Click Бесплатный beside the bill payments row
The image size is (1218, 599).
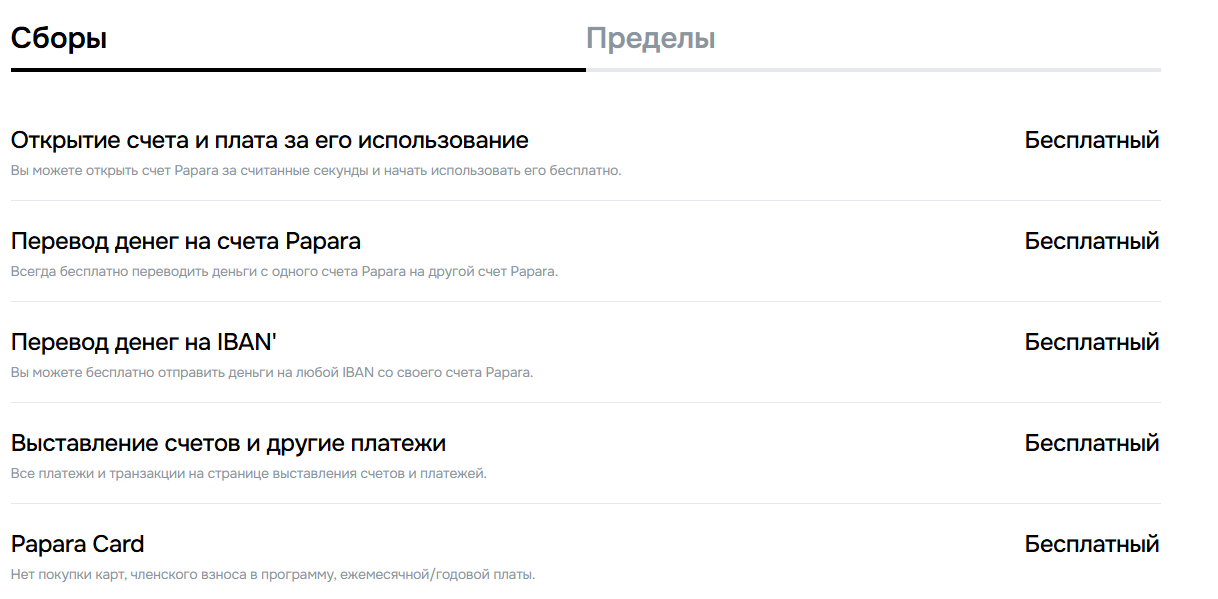click(1091, 443)
